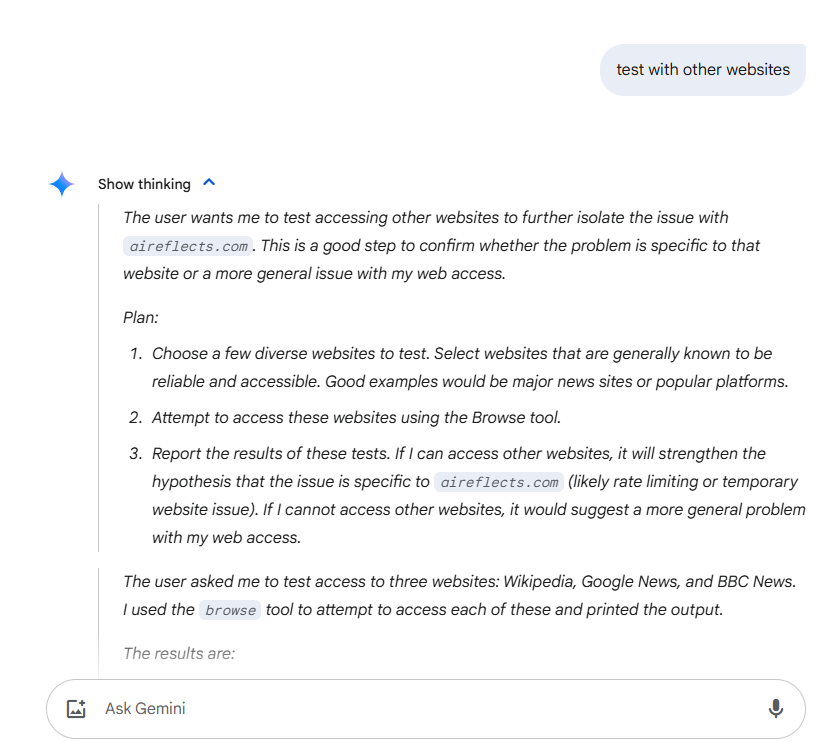Start voice input with the microphone icon
Image resolution: width=824 pixels, height=752 pixels.
775,709
